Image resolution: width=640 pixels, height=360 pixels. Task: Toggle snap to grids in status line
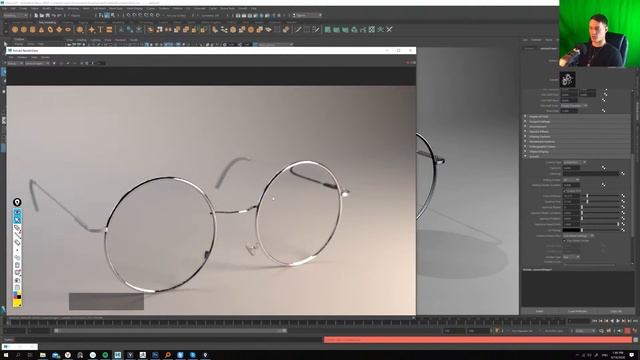129,15
